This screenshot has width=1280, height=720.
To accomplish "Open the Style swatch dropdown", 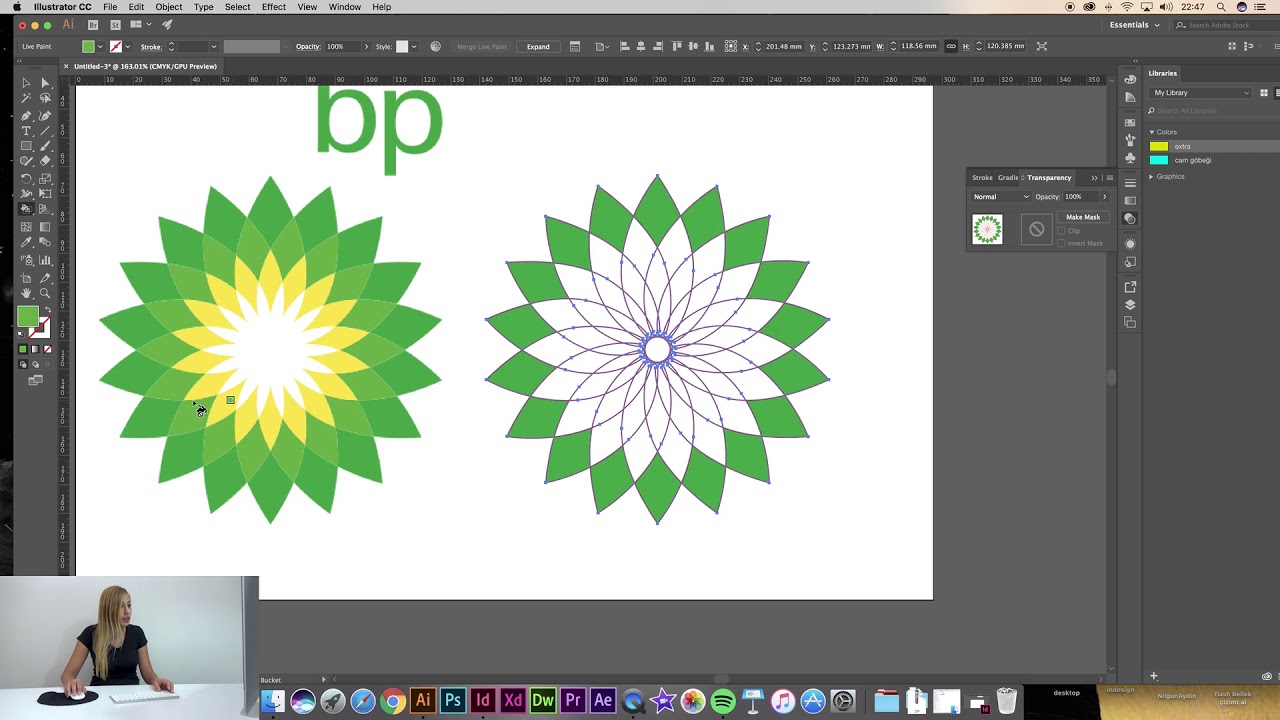I will coord(414,46).
